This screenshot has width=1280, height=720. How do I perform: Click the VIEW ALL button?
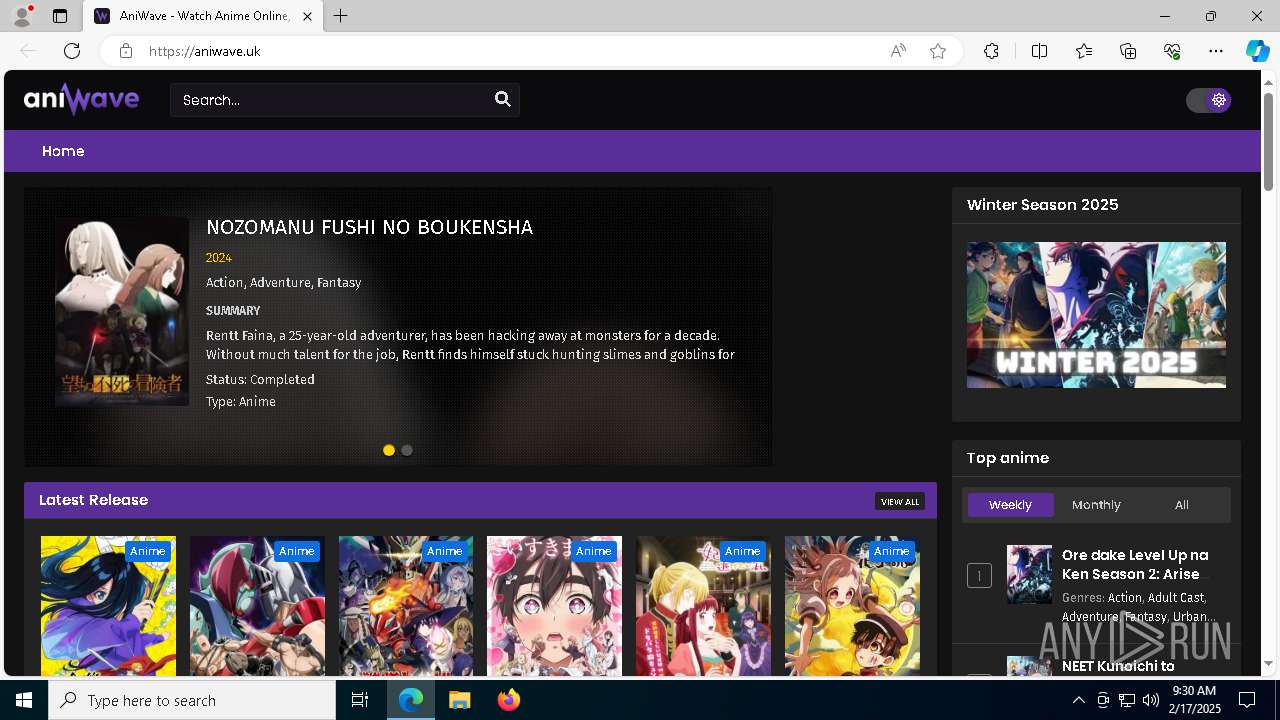tap(900, 501)
